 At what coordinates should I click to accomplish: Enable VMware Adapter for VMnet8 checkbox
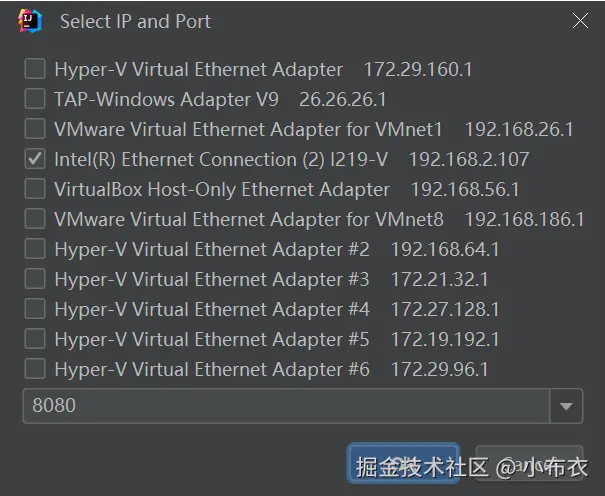point(35,219)
